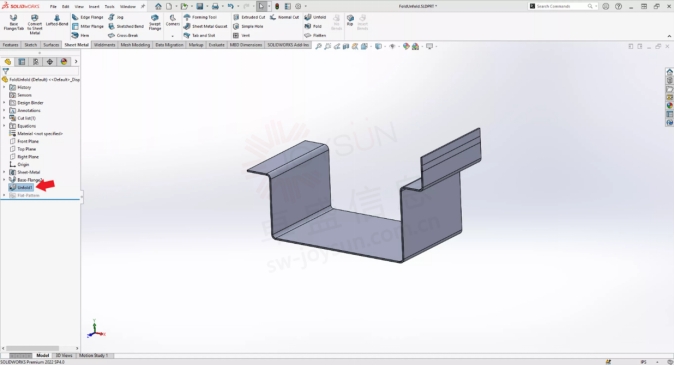Open the ConfigurationManager tab icon

pos(36,62)
